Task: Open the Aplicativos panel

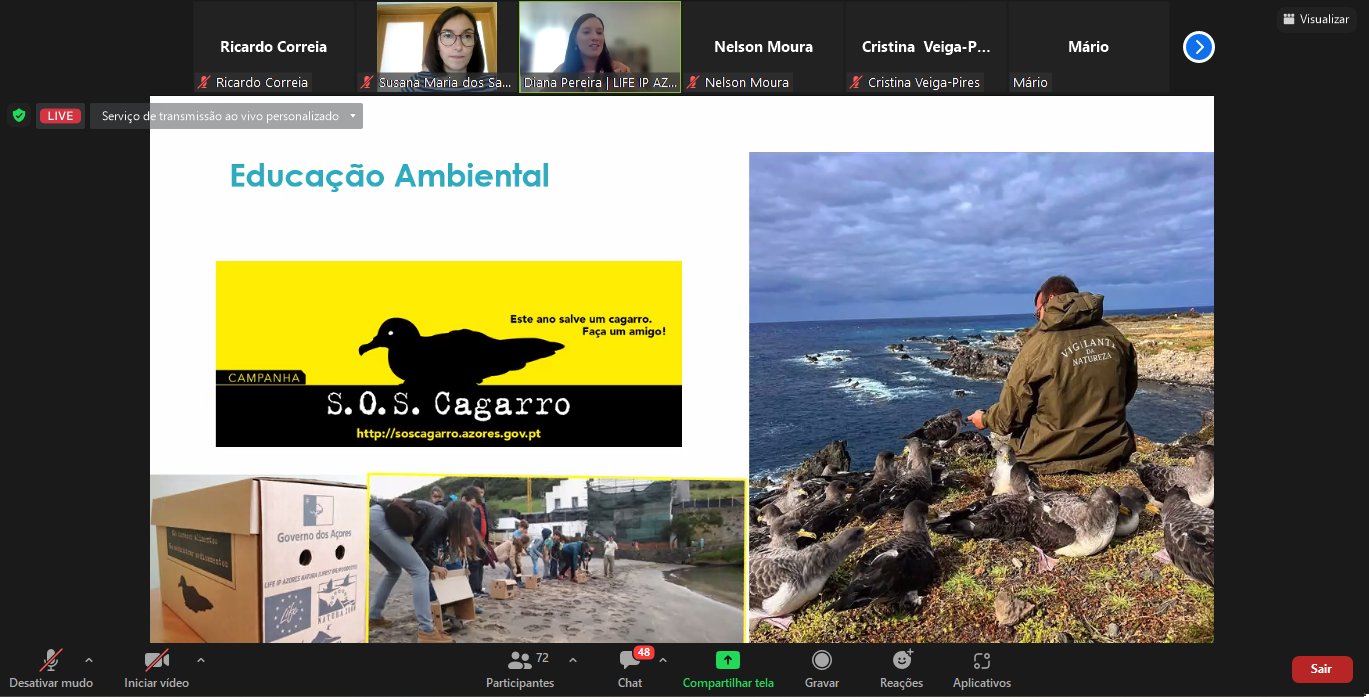Action: pos(981,661)
